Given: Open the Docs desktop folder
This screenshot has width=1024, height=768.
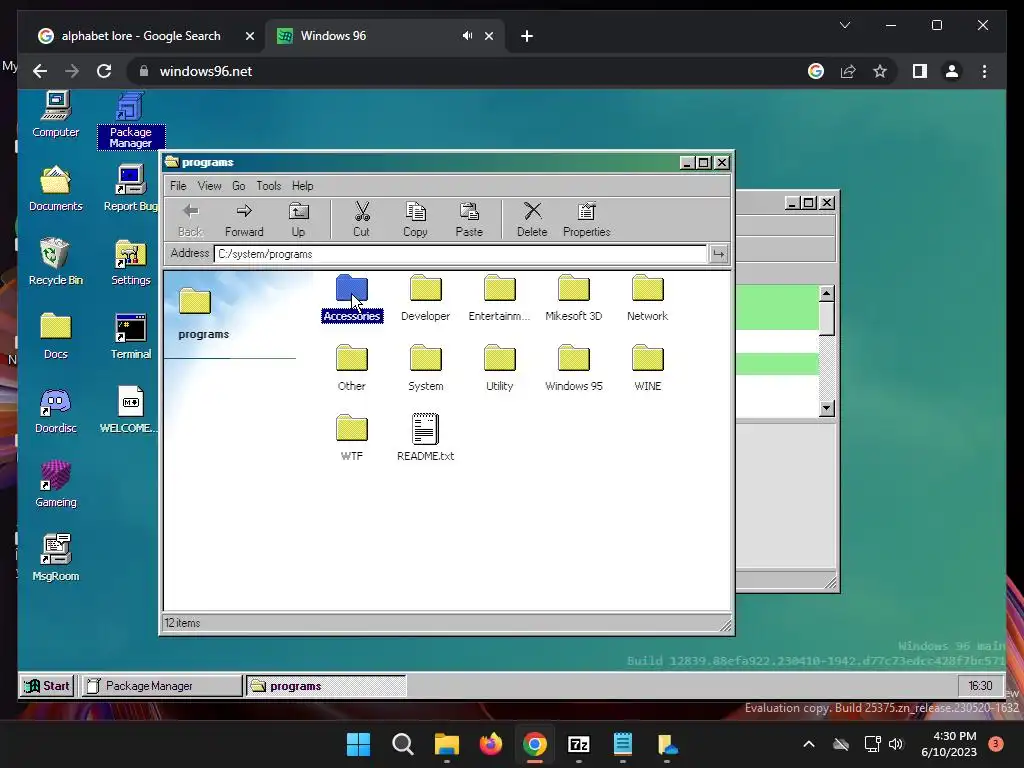Looking at the screenshot, I should tap(56, 336).
